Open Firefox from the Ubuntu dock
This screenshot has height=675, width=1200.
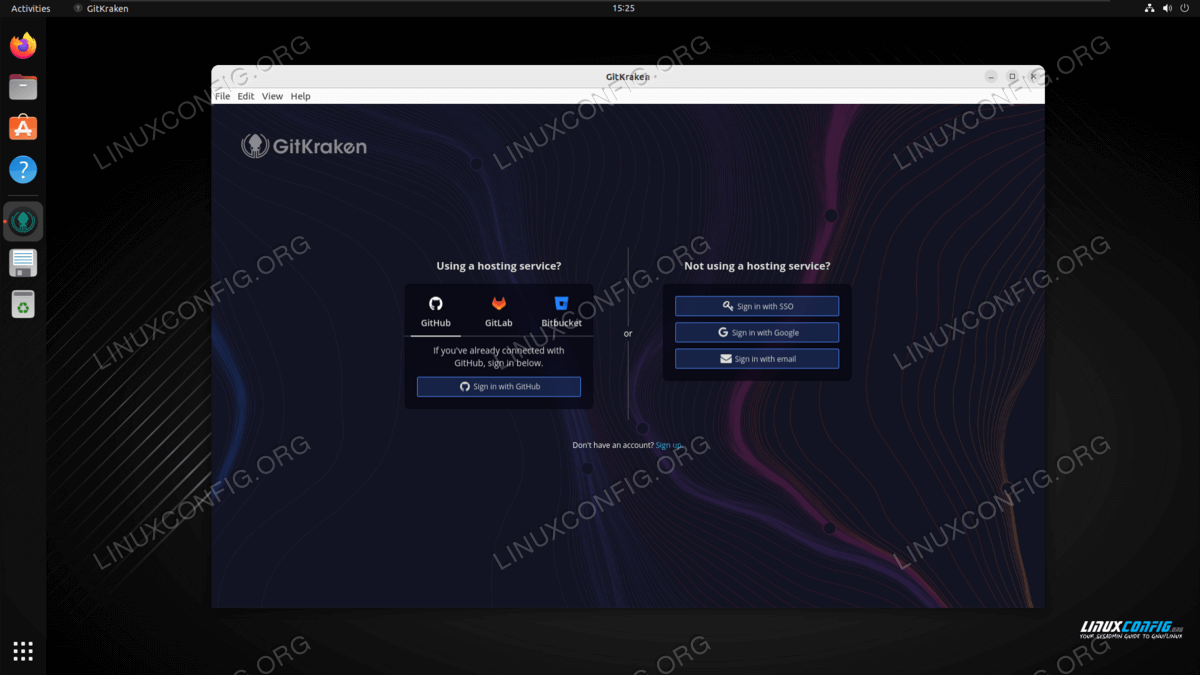pos(23,46)
